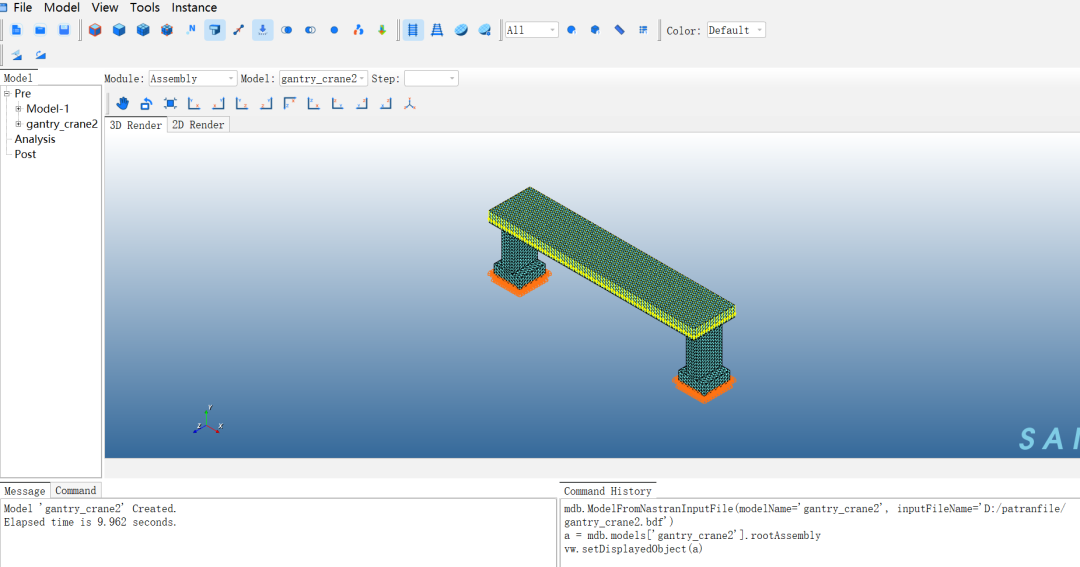Select Model-1 in the tree
Viewport: 1080px width, 567px height.
(x=48, y=109)
